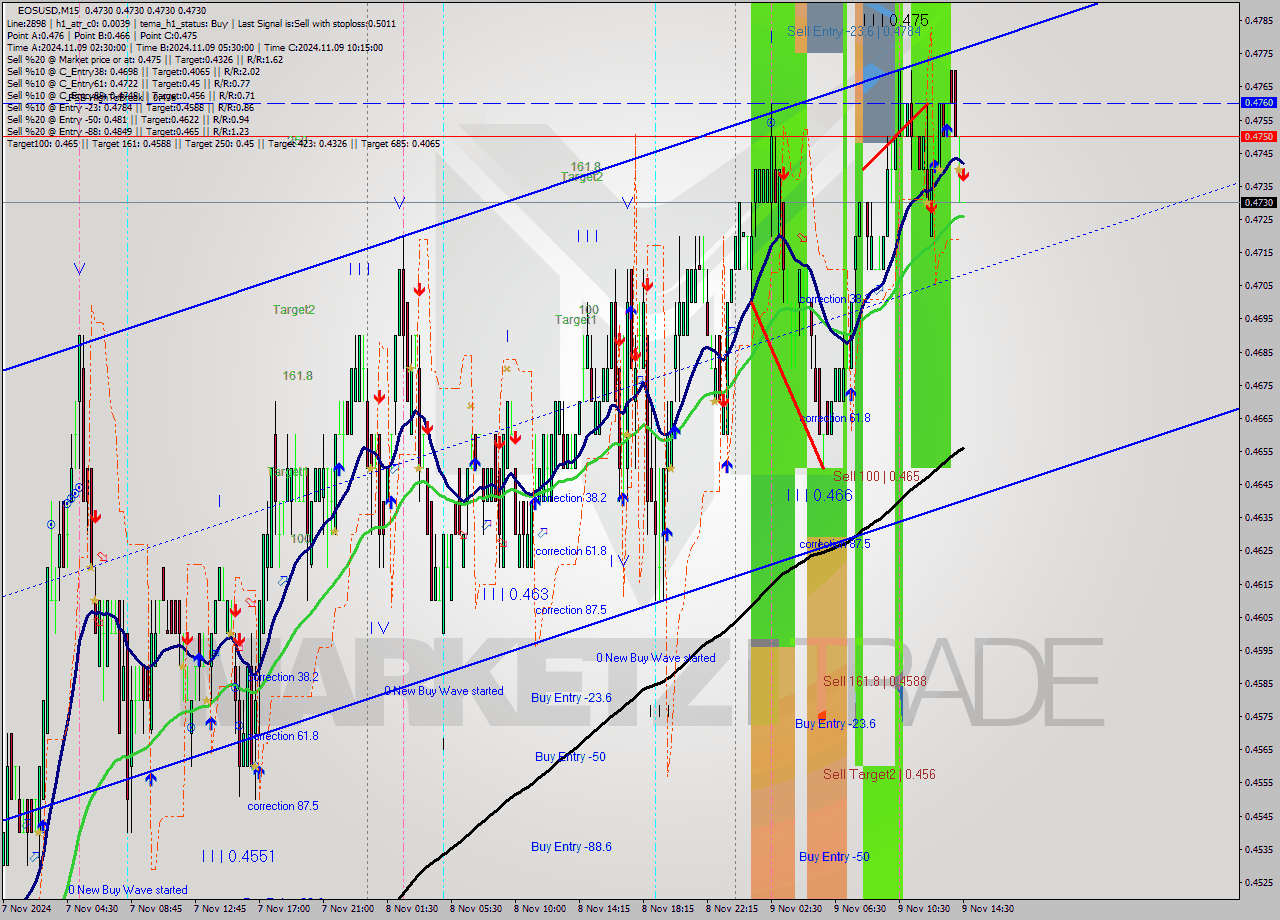
Task: Click the 0.4535 price axis label
Action: point(1258,849)
